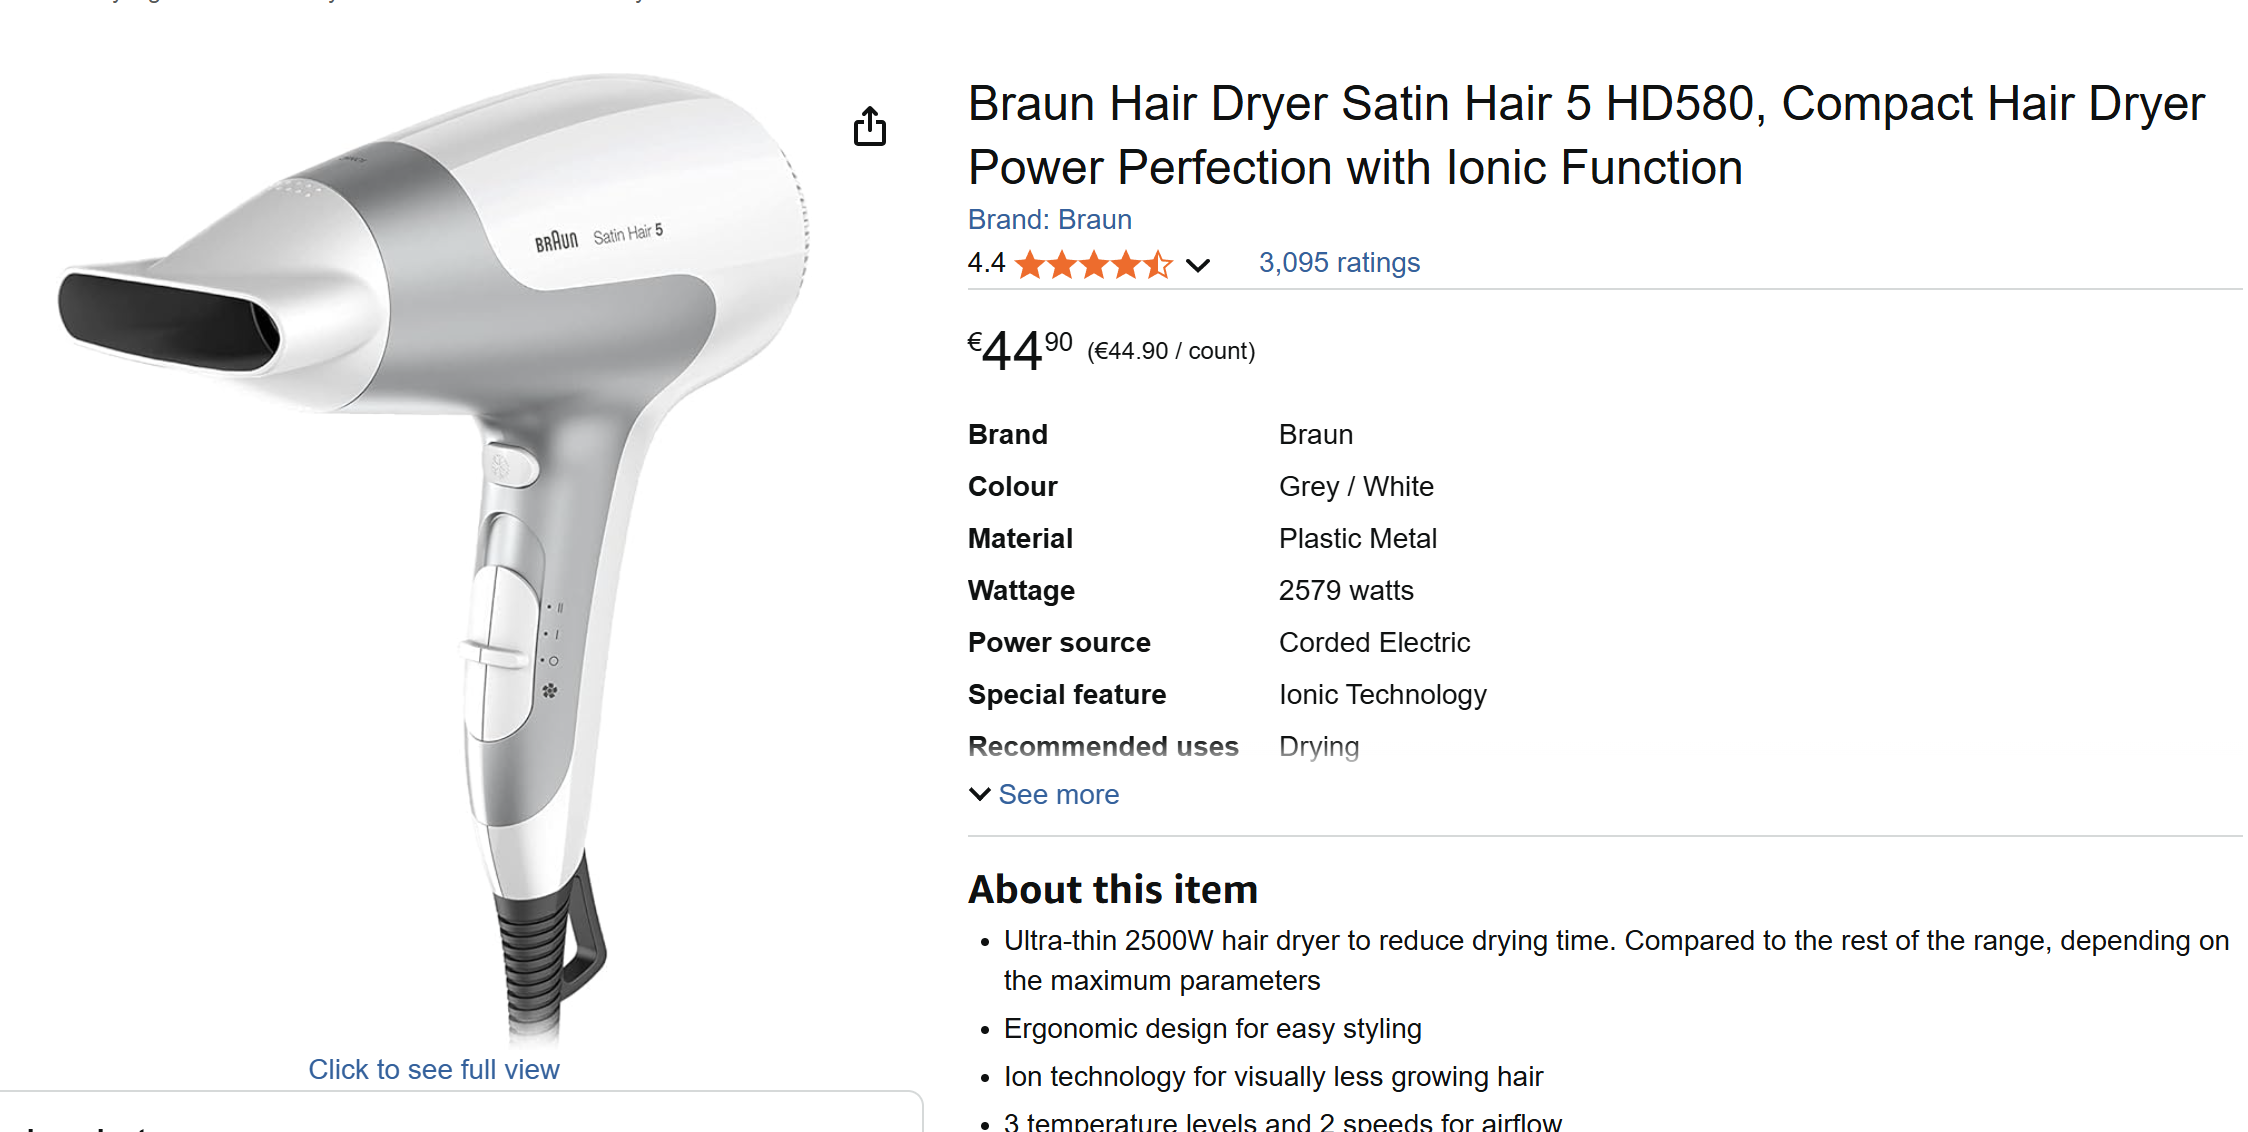Click the Braun logo on the dryer
The height and width of the screenshot is (1132, 2248).
(556, 241)
